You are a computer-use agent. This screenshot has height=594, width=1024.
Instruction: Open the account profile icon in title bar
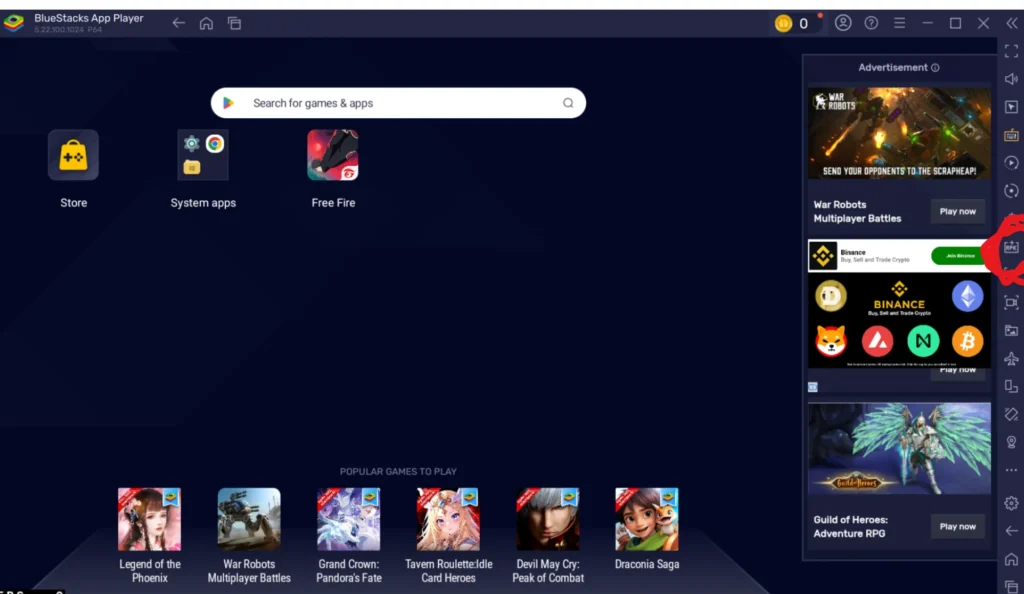843,23
